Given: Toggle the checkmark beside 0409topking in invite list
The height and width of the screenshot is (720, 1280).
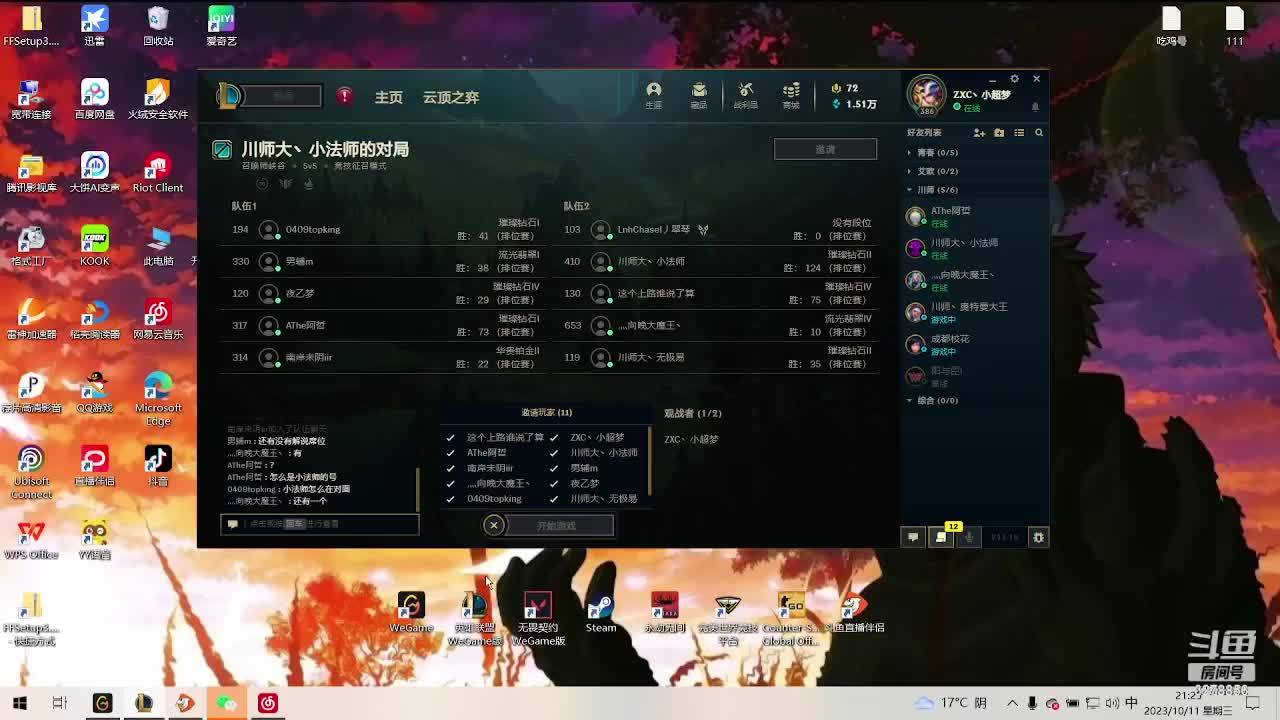Looking at the screenshot, I should (x=450, y=499).
